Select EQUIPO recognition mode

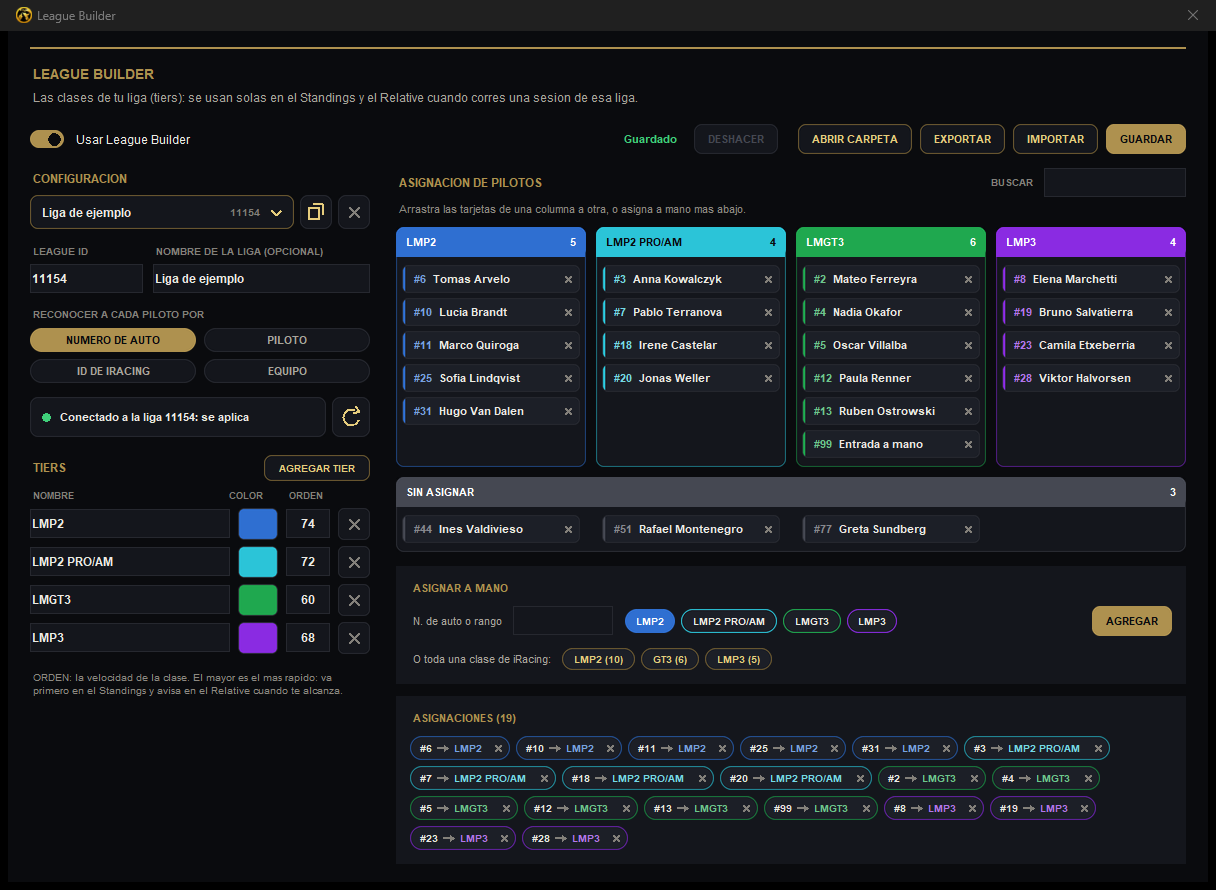coord(287,371)
